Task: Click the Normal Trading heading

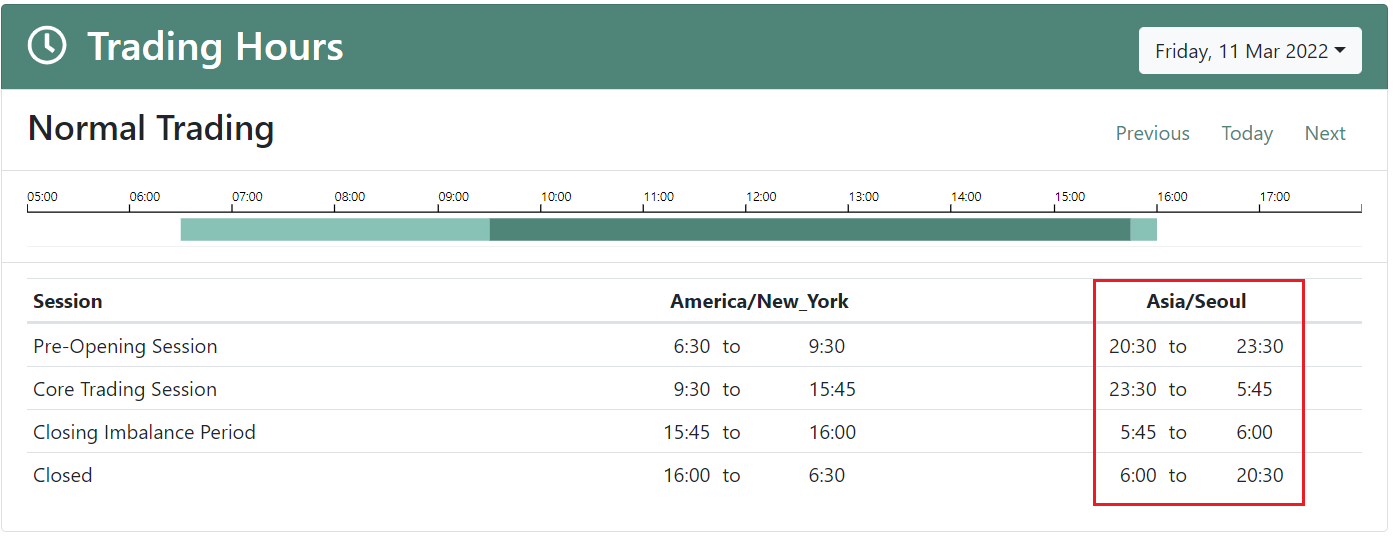Action: point(151,128)
